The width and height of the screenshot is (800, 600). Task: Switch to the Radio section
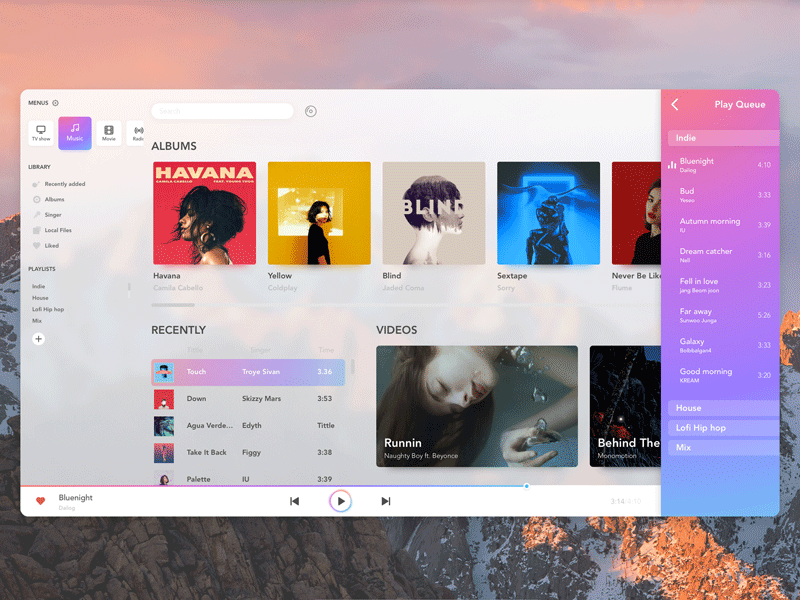(x=137, y=133)
